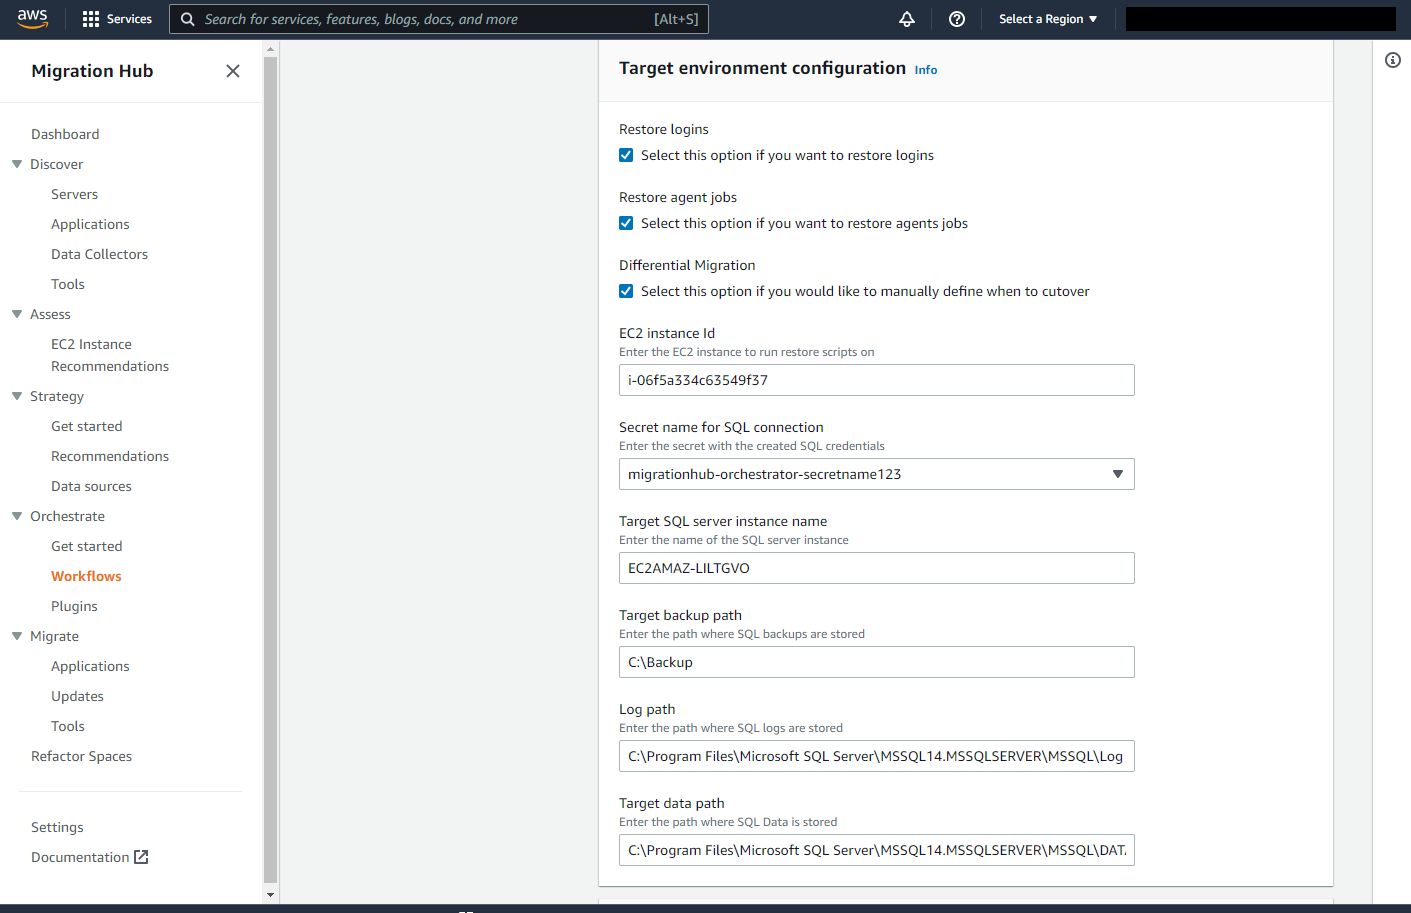Viewport: 1411px width, 913px height.
Task: Uncheck the Restore agent jobs checkbox
Action: point(626,223)
